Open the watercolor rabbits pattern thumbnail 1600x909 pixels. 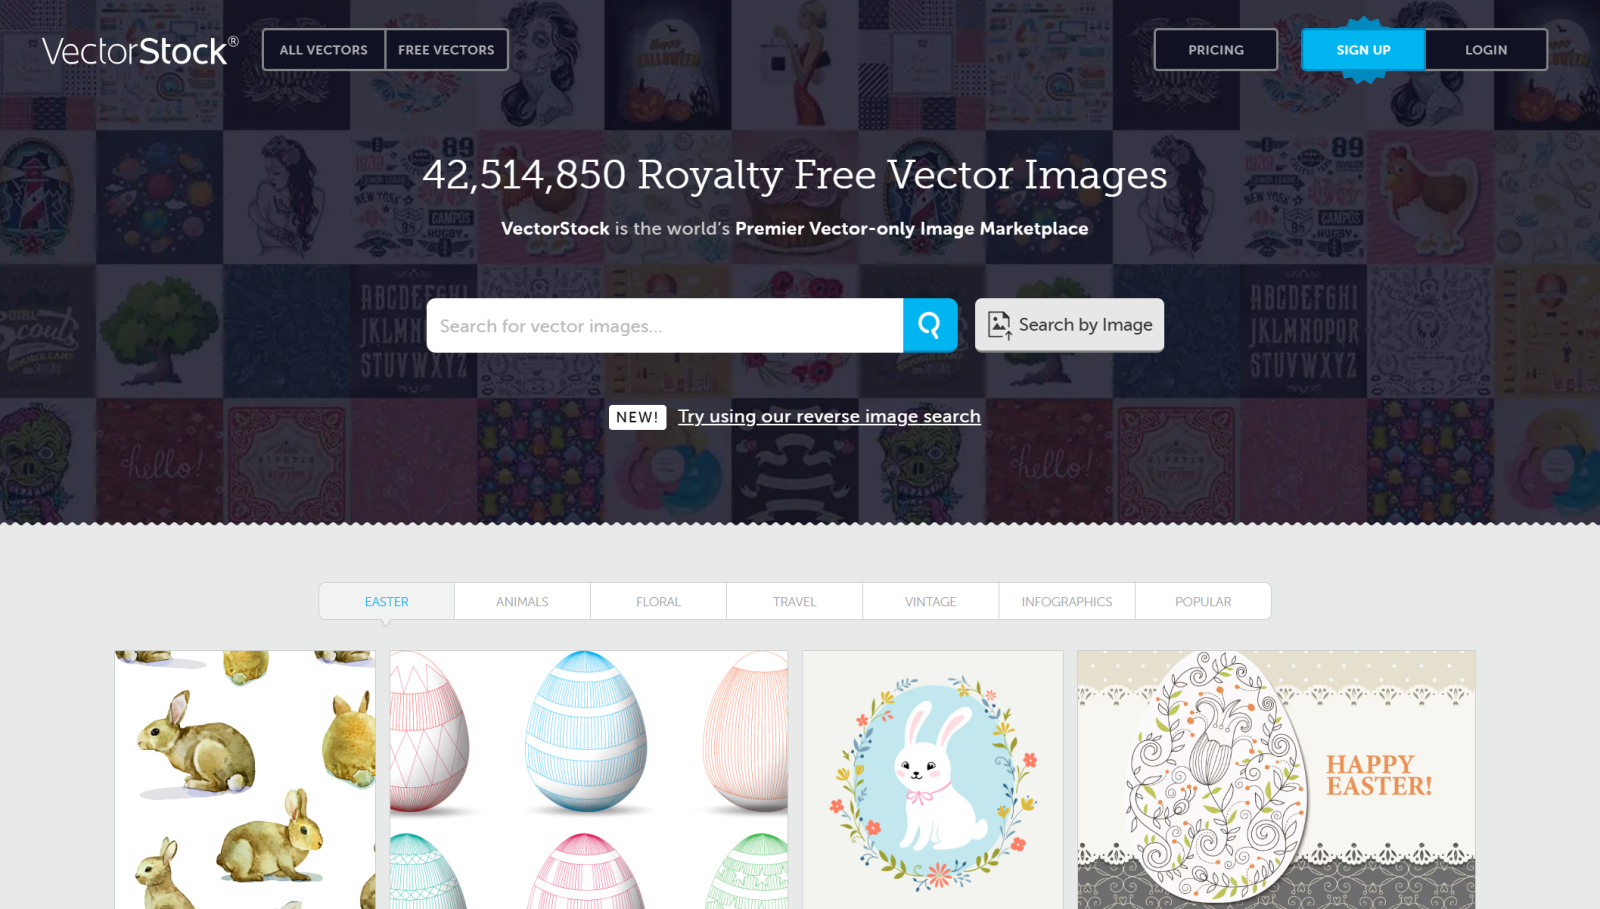[245, 780]
